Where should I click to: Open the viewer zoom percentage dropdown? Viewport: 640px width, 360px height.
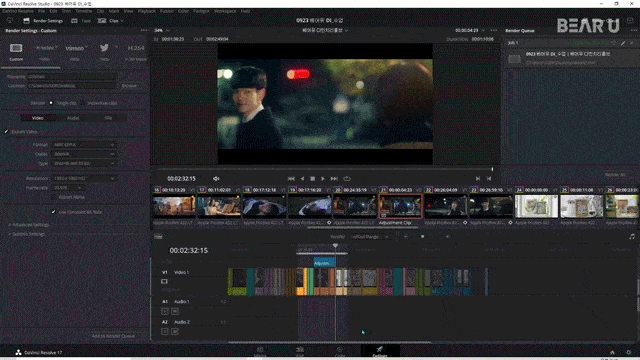pyautogui.click(x=162, y=30)
